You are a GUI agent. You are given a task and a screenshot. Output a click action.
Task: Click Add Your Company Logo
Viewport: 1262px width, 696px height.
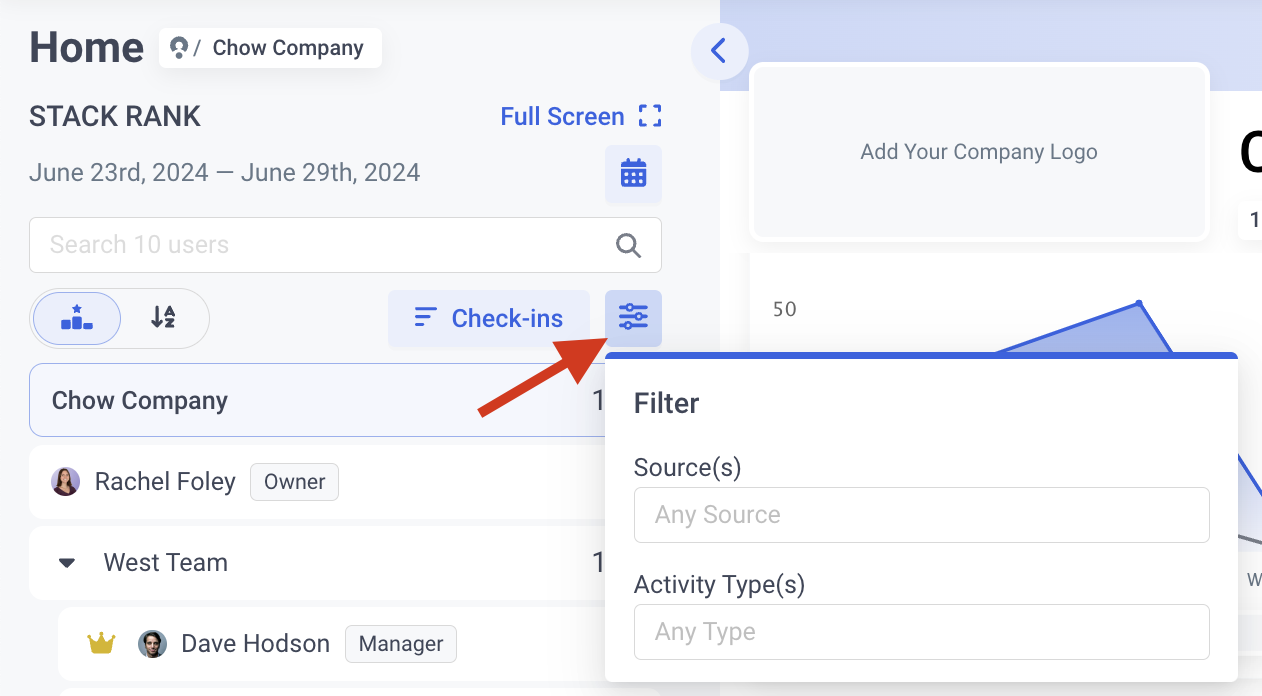click(978, 152)
